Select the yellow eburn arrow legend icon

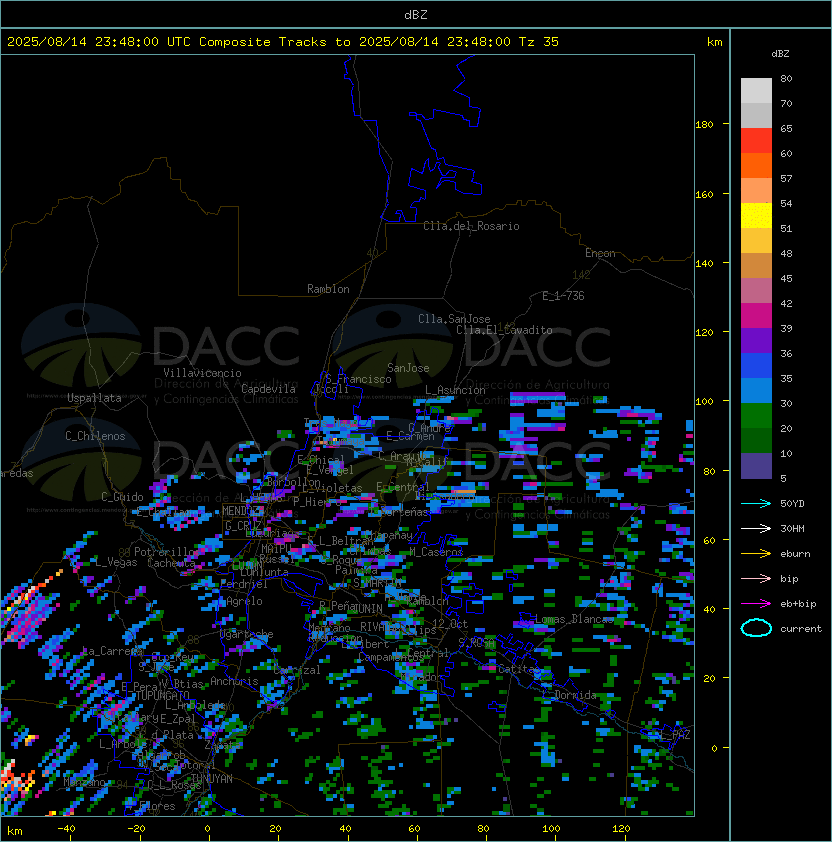[756, 554]
